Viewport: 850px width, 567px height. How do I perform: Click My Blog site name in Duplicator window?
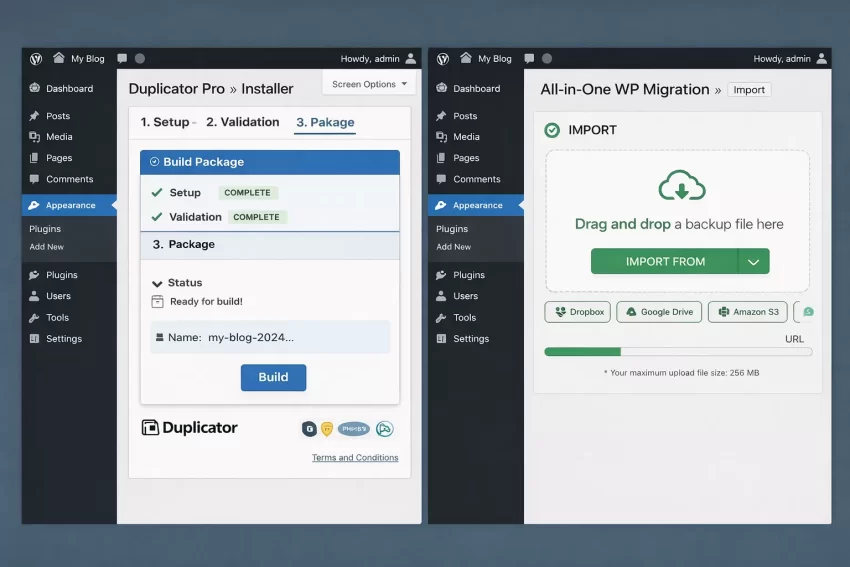[88, 59]
